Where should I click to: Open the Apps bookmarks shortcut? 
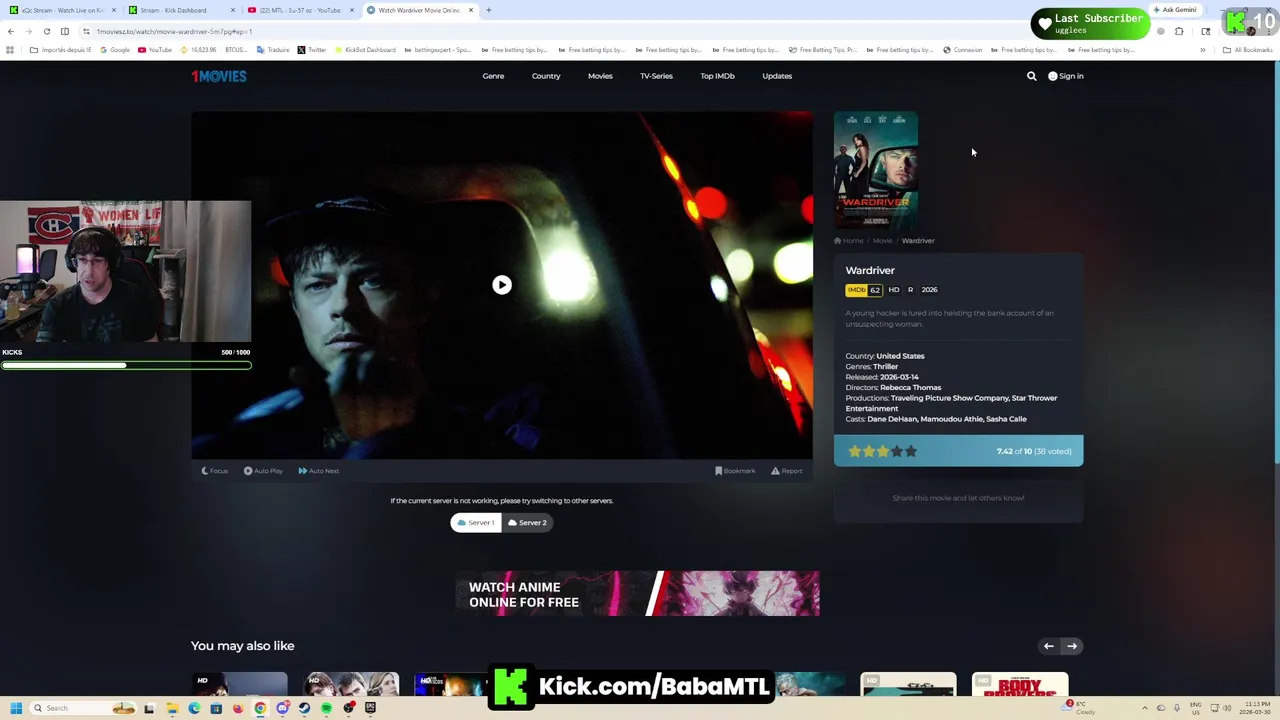[10, 50]
